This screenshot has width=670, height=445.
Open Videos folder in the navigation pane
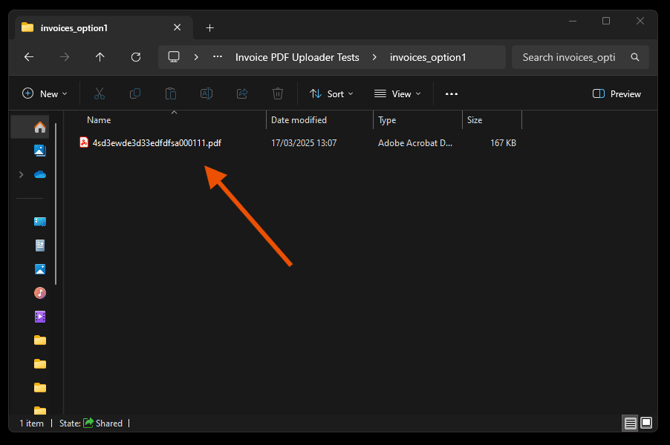(40, 317)
